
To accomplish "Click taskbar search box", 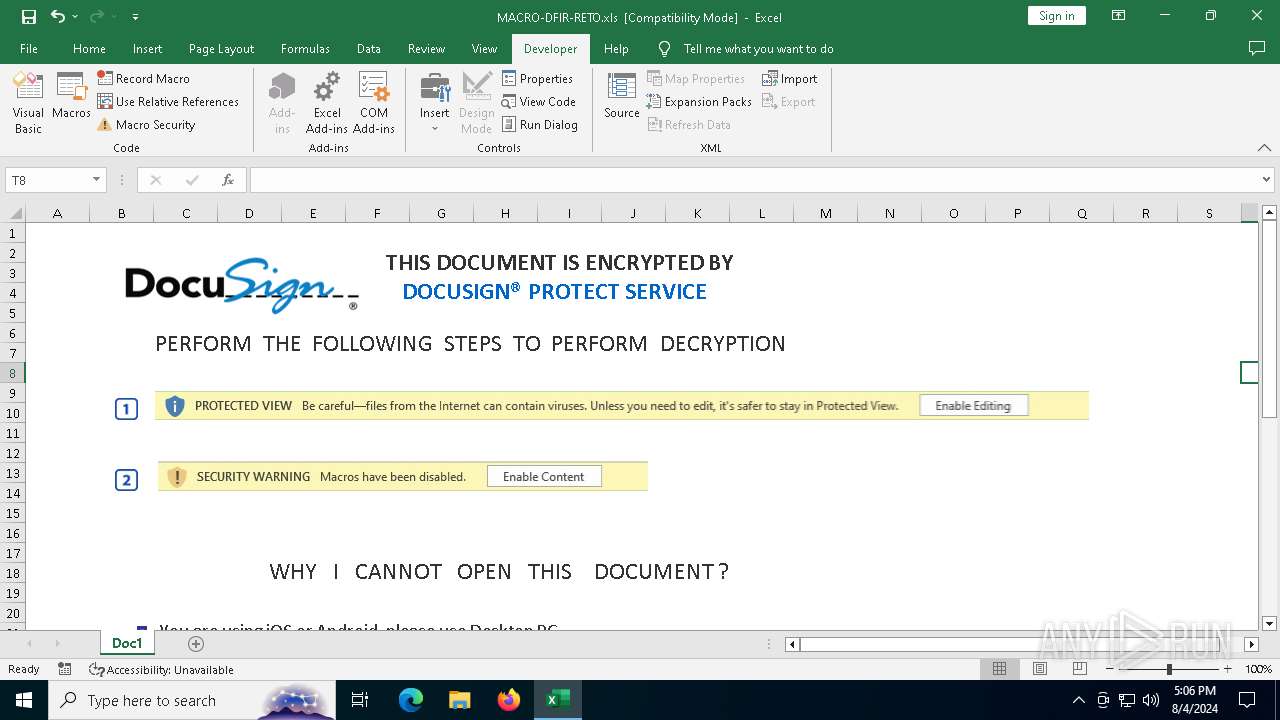I will pos(194,700).
